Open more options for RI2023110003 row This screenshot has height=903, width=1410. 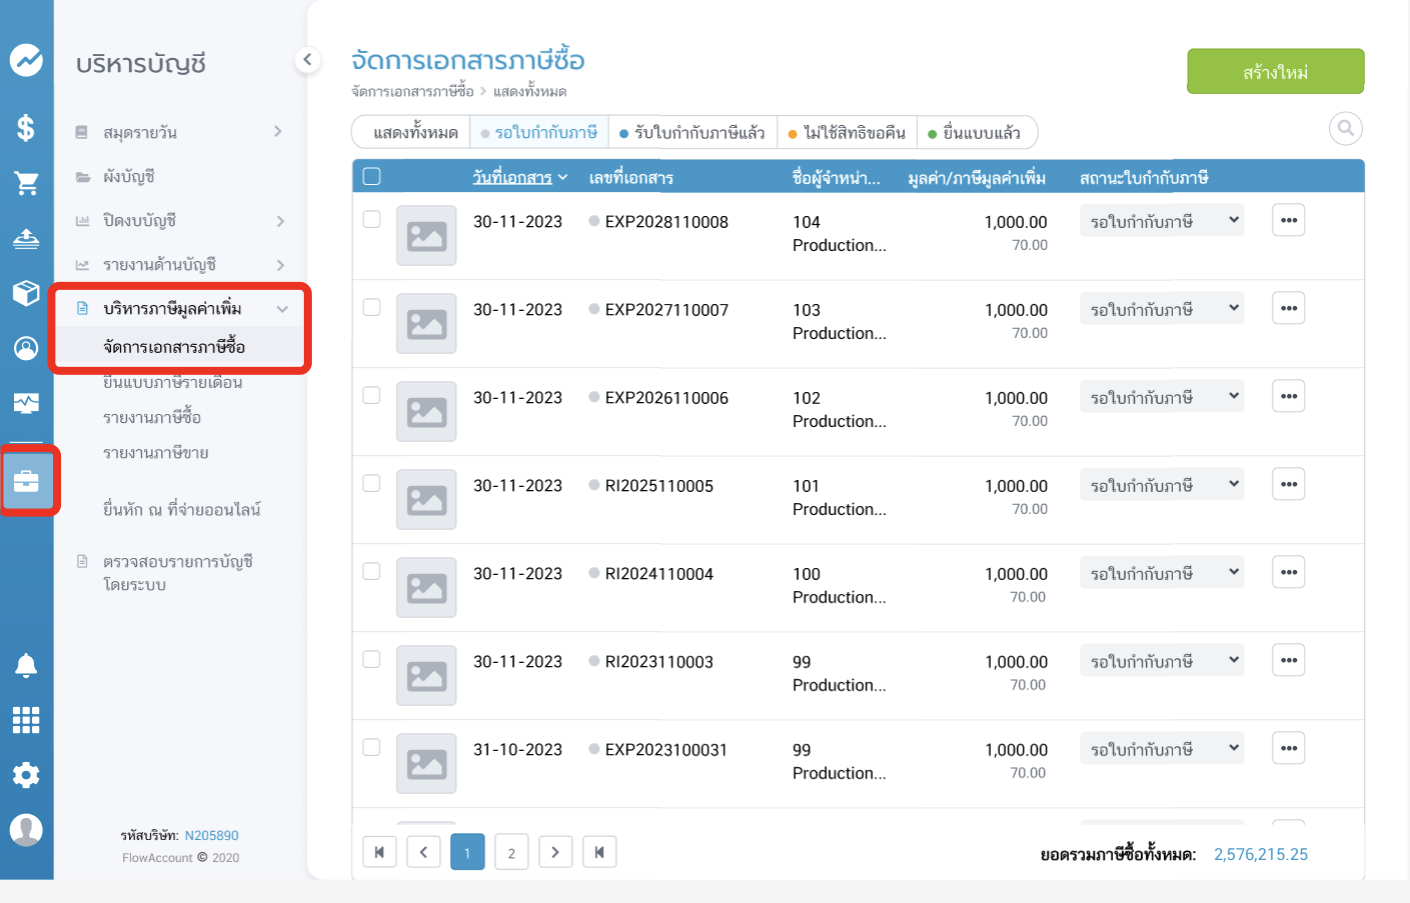pyautogui.click(x=1288, y=660)
